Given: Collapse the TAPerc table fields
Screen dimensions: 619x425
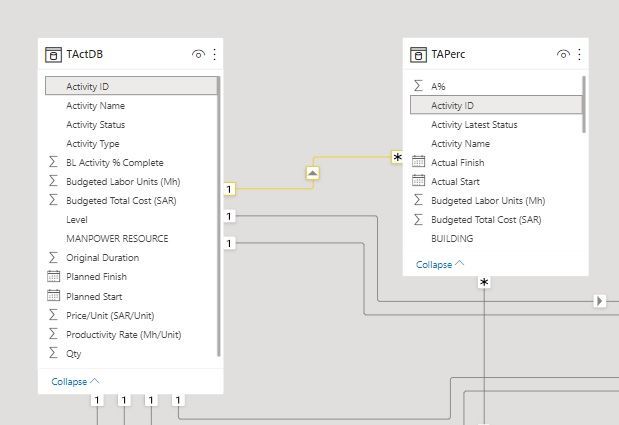Looking at the screenshot, I should point(440,265).
